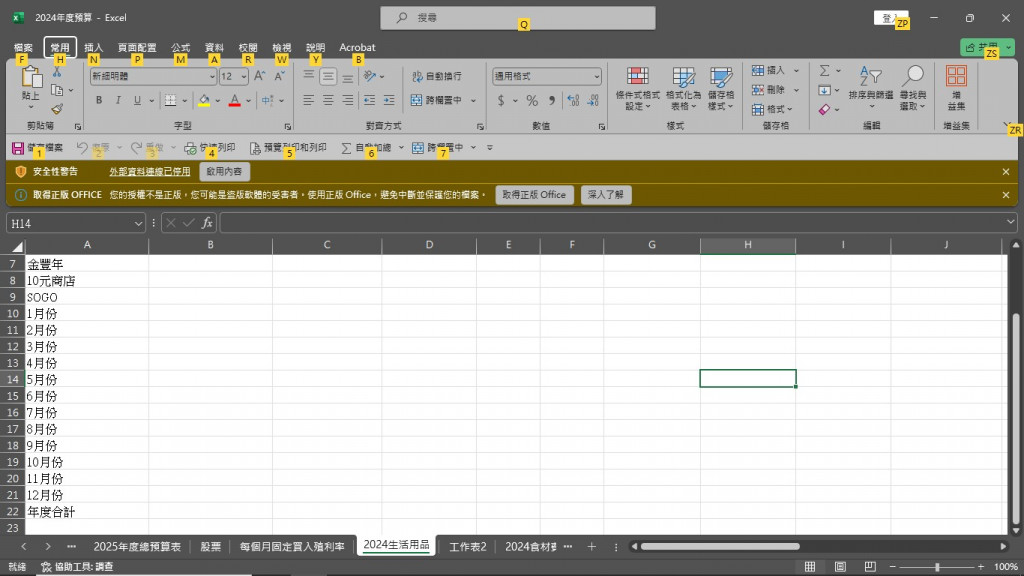Open Conditional Formatting (條件式格式設定)
Viewport: 1024px width, 576px height.
[637, 88]
